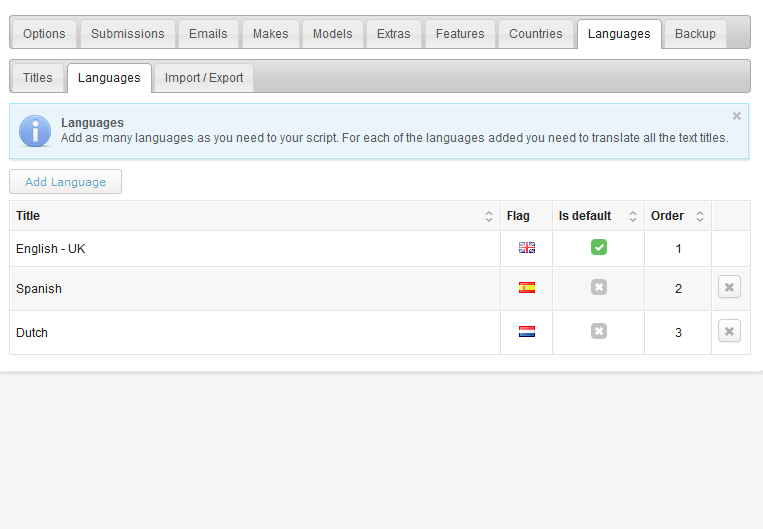Toggle the green default checkmark for English - UK
763x529 pixels.
[599, 247]
